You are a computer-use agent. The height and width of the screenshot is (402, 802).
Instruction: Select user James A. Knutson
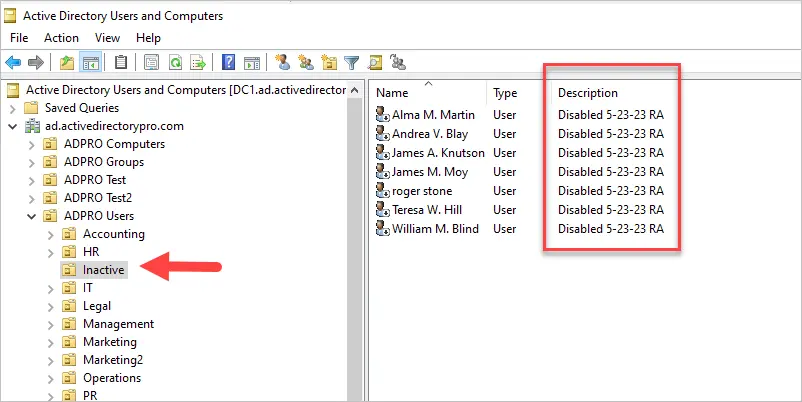438,153
